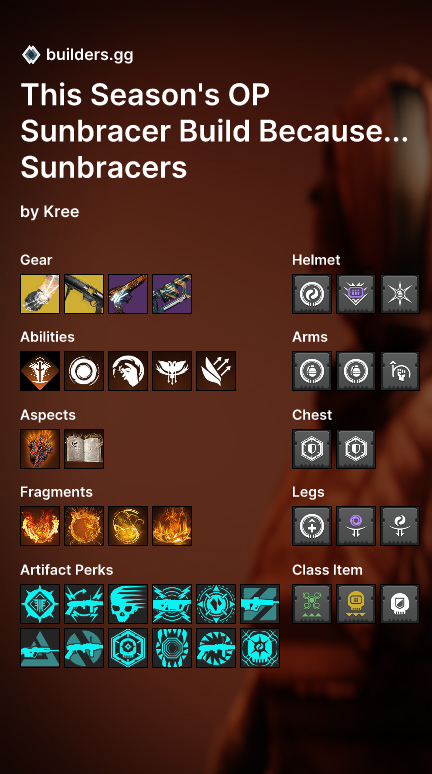Click the open book aspect icon

point(84,449)
